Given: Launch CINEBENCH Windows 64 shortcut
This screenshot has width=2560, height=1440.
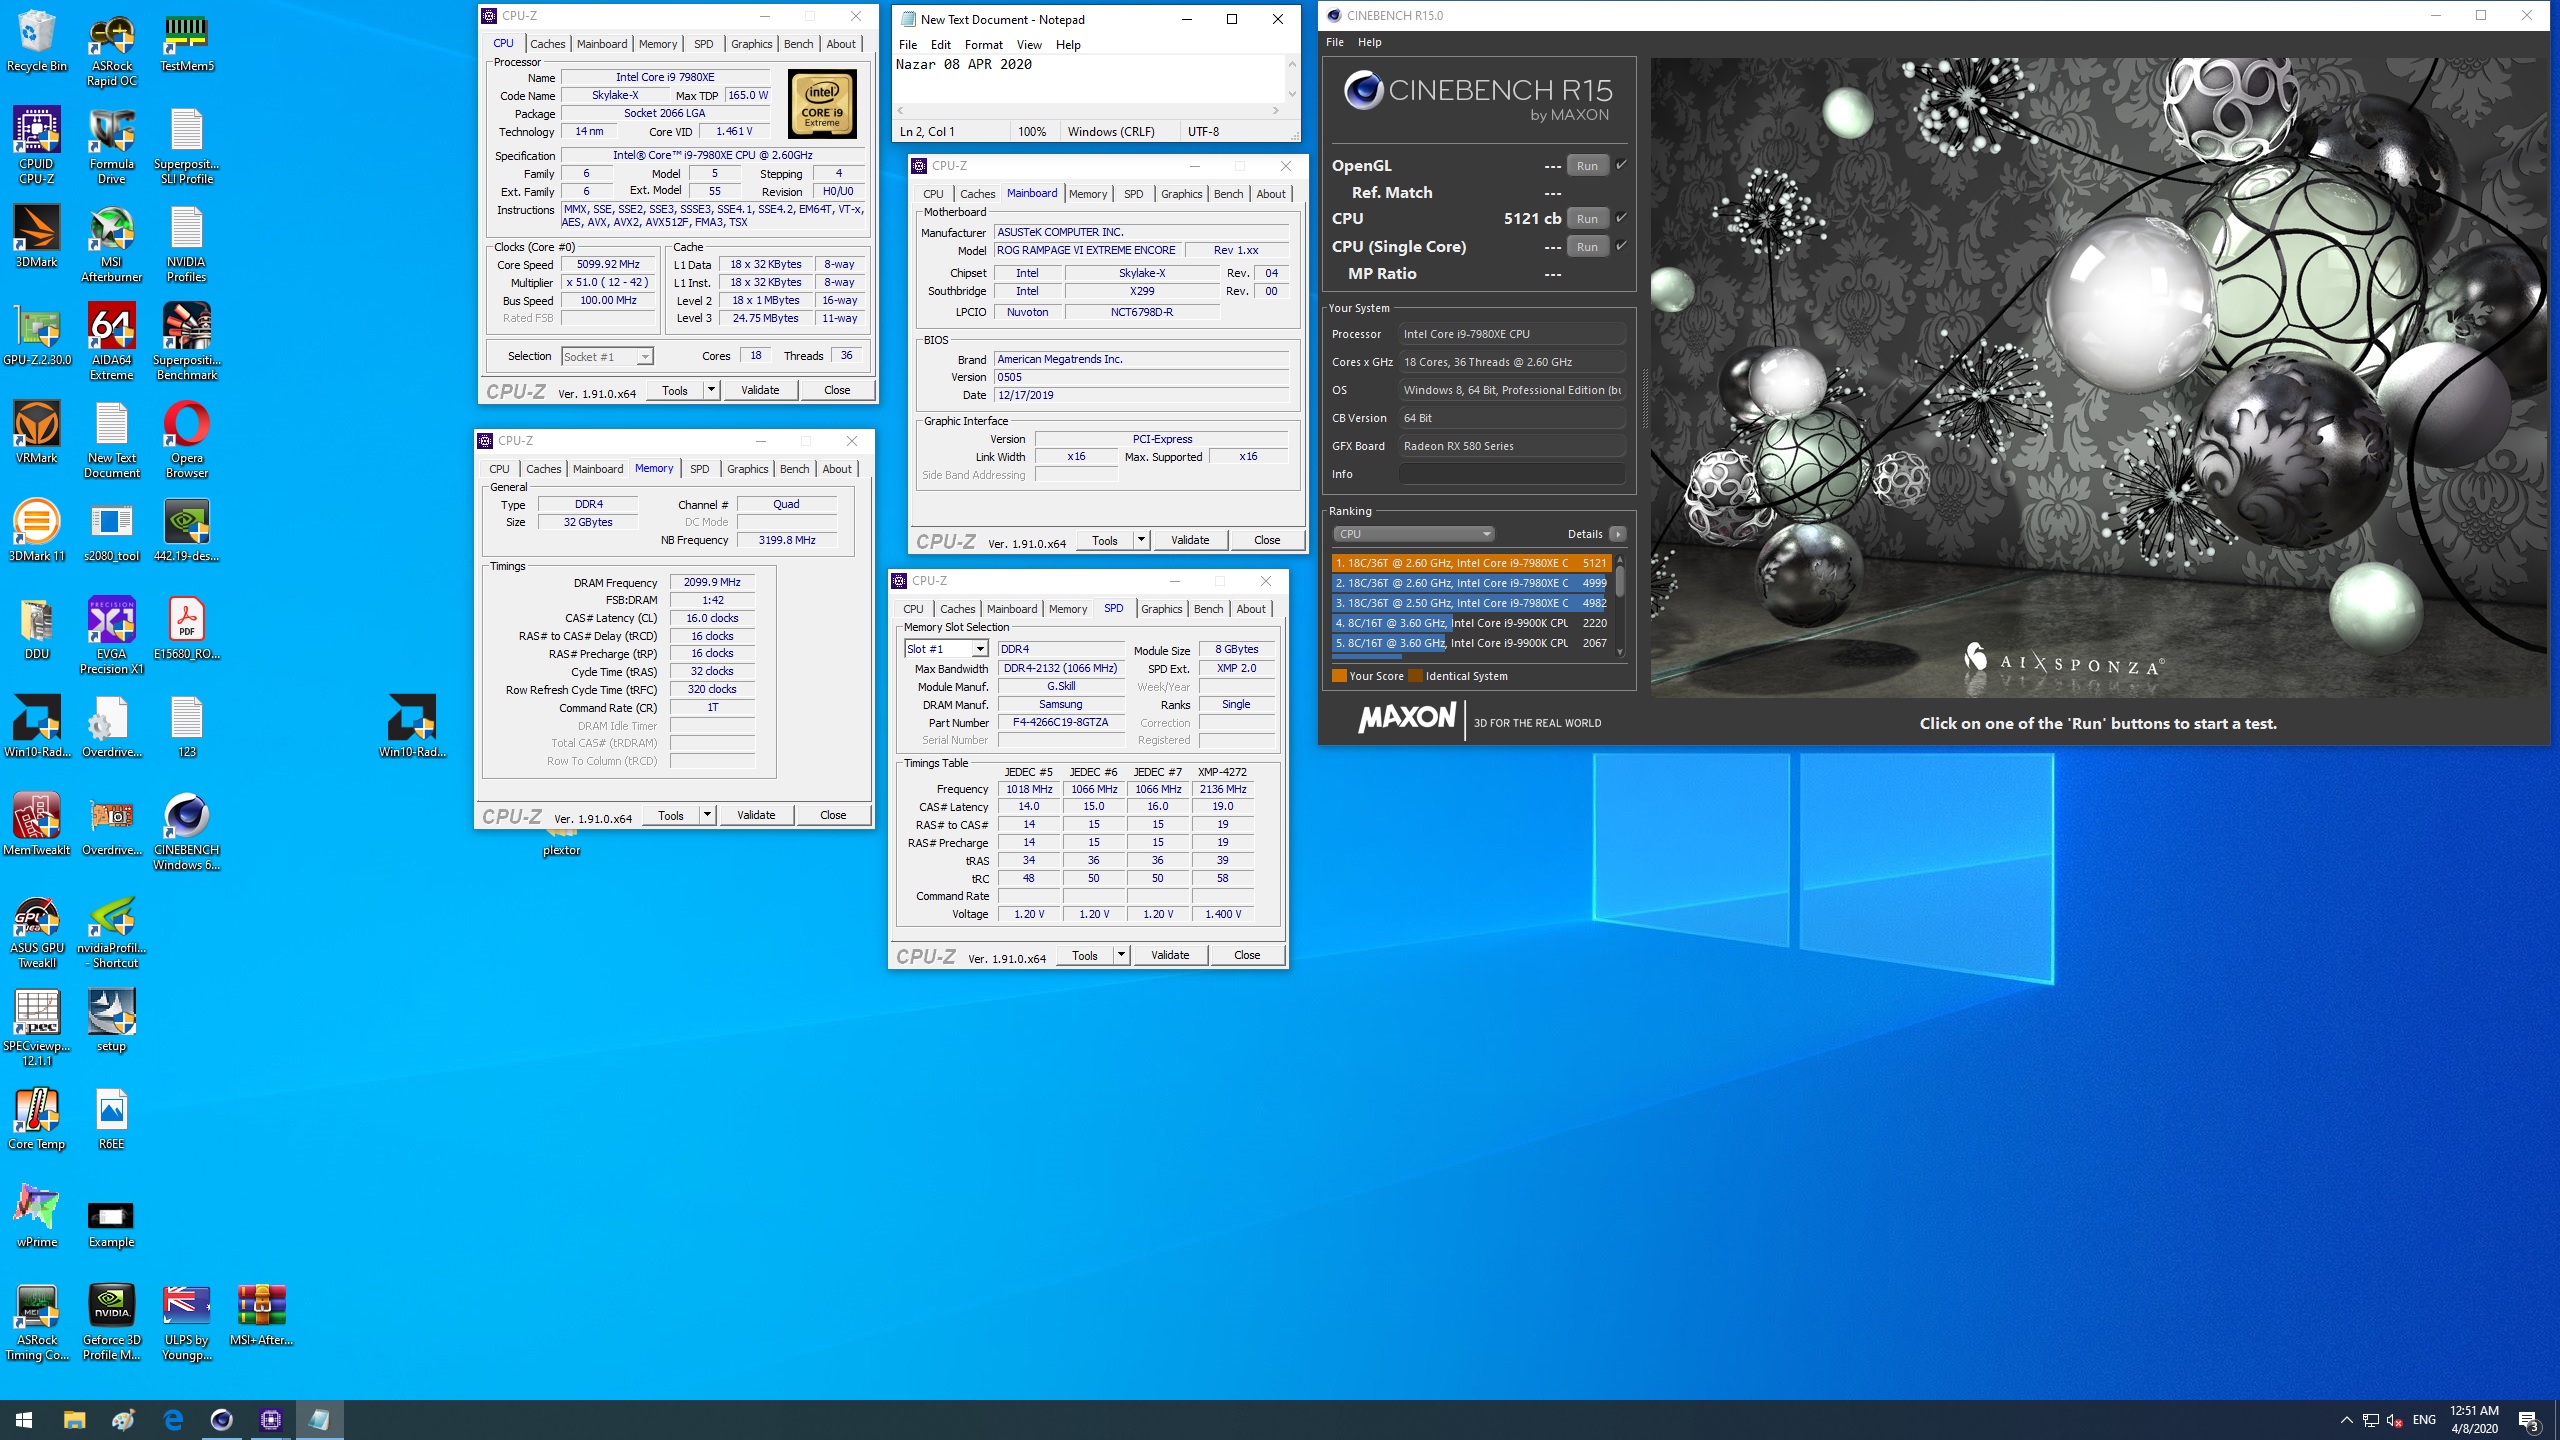Looking at the screenshot, I should (x=186, y=831).
